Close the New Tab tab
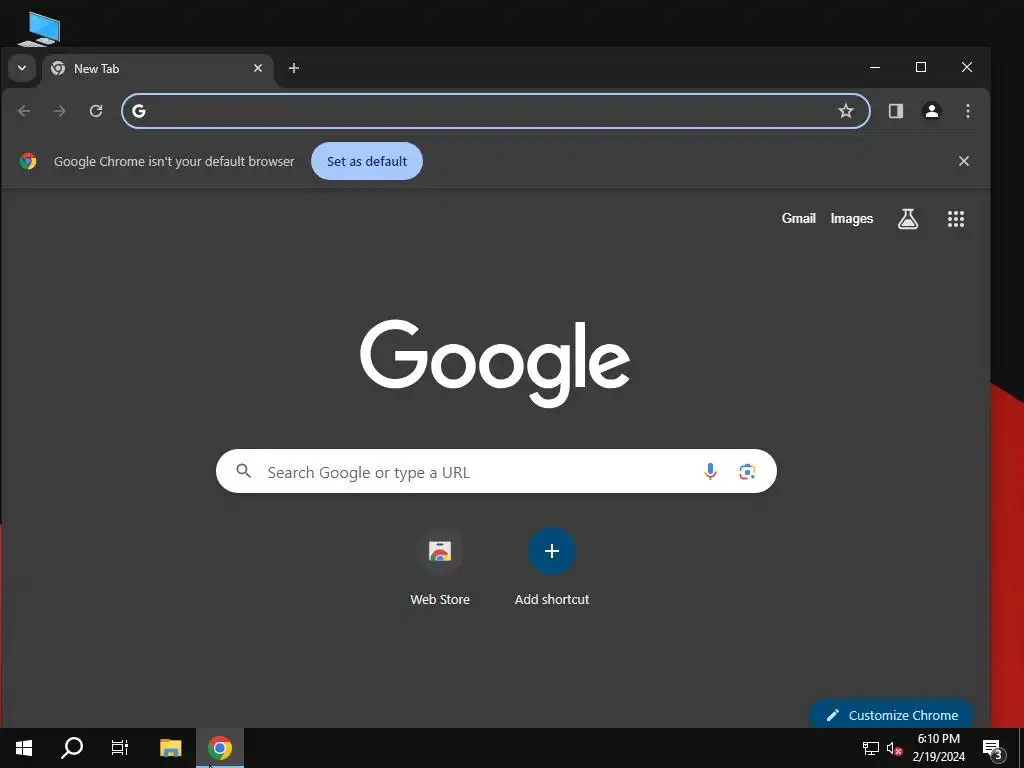 258,68
